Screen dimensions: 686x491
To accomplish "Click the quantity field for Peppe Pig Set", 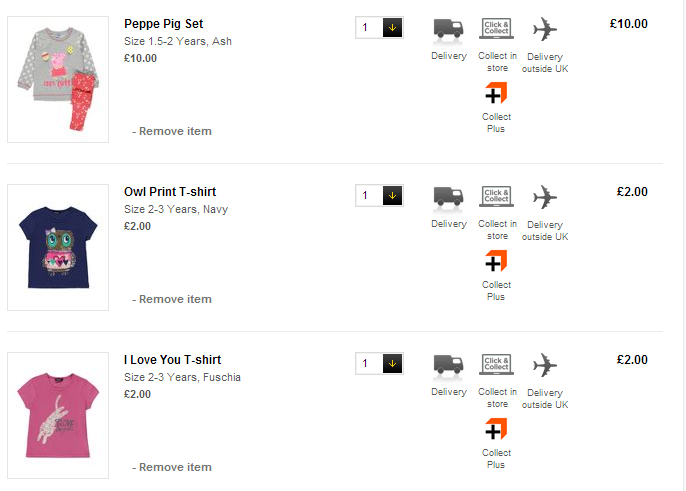I will (368, 28).
